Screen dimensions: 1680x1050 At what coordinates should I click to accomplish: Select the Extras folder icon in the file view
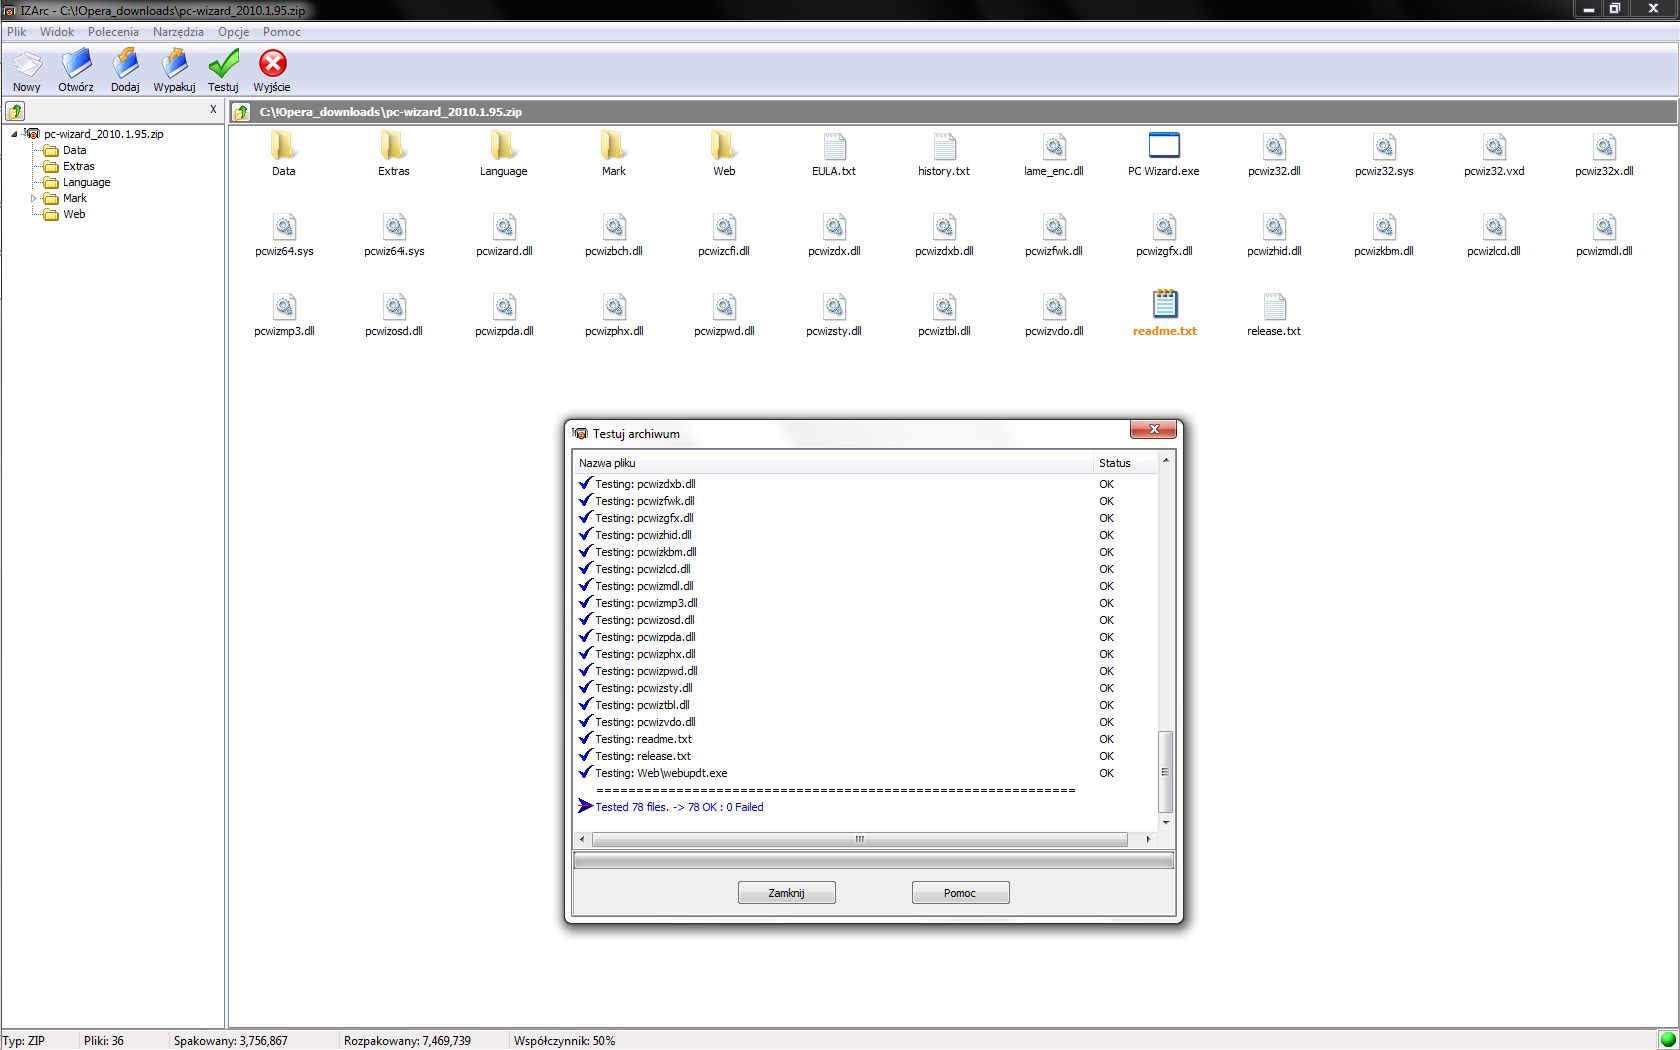pos(394,146)
